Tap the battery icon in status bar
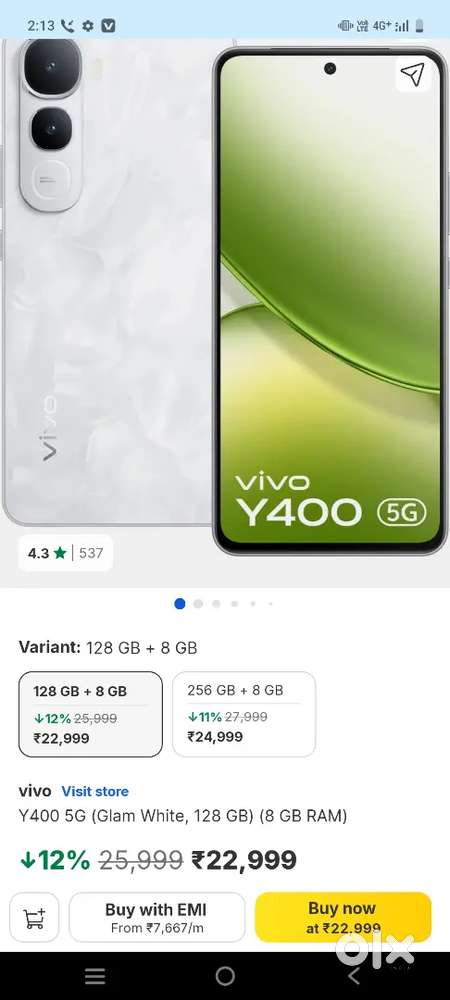Screen dimensions: 450x1000 click(419, 26)
